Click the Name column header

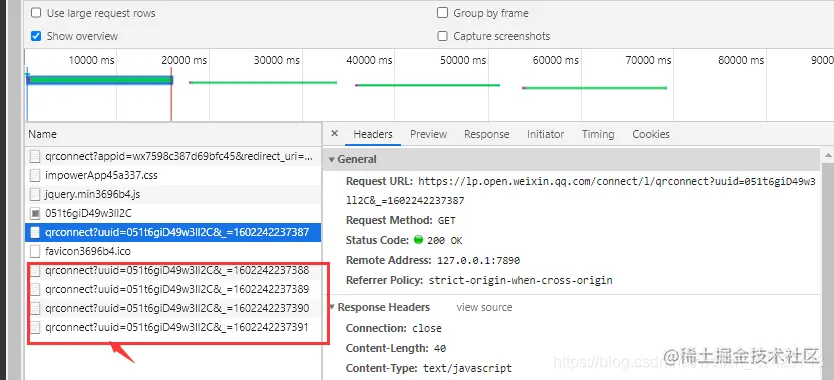[x=173, y=134]
